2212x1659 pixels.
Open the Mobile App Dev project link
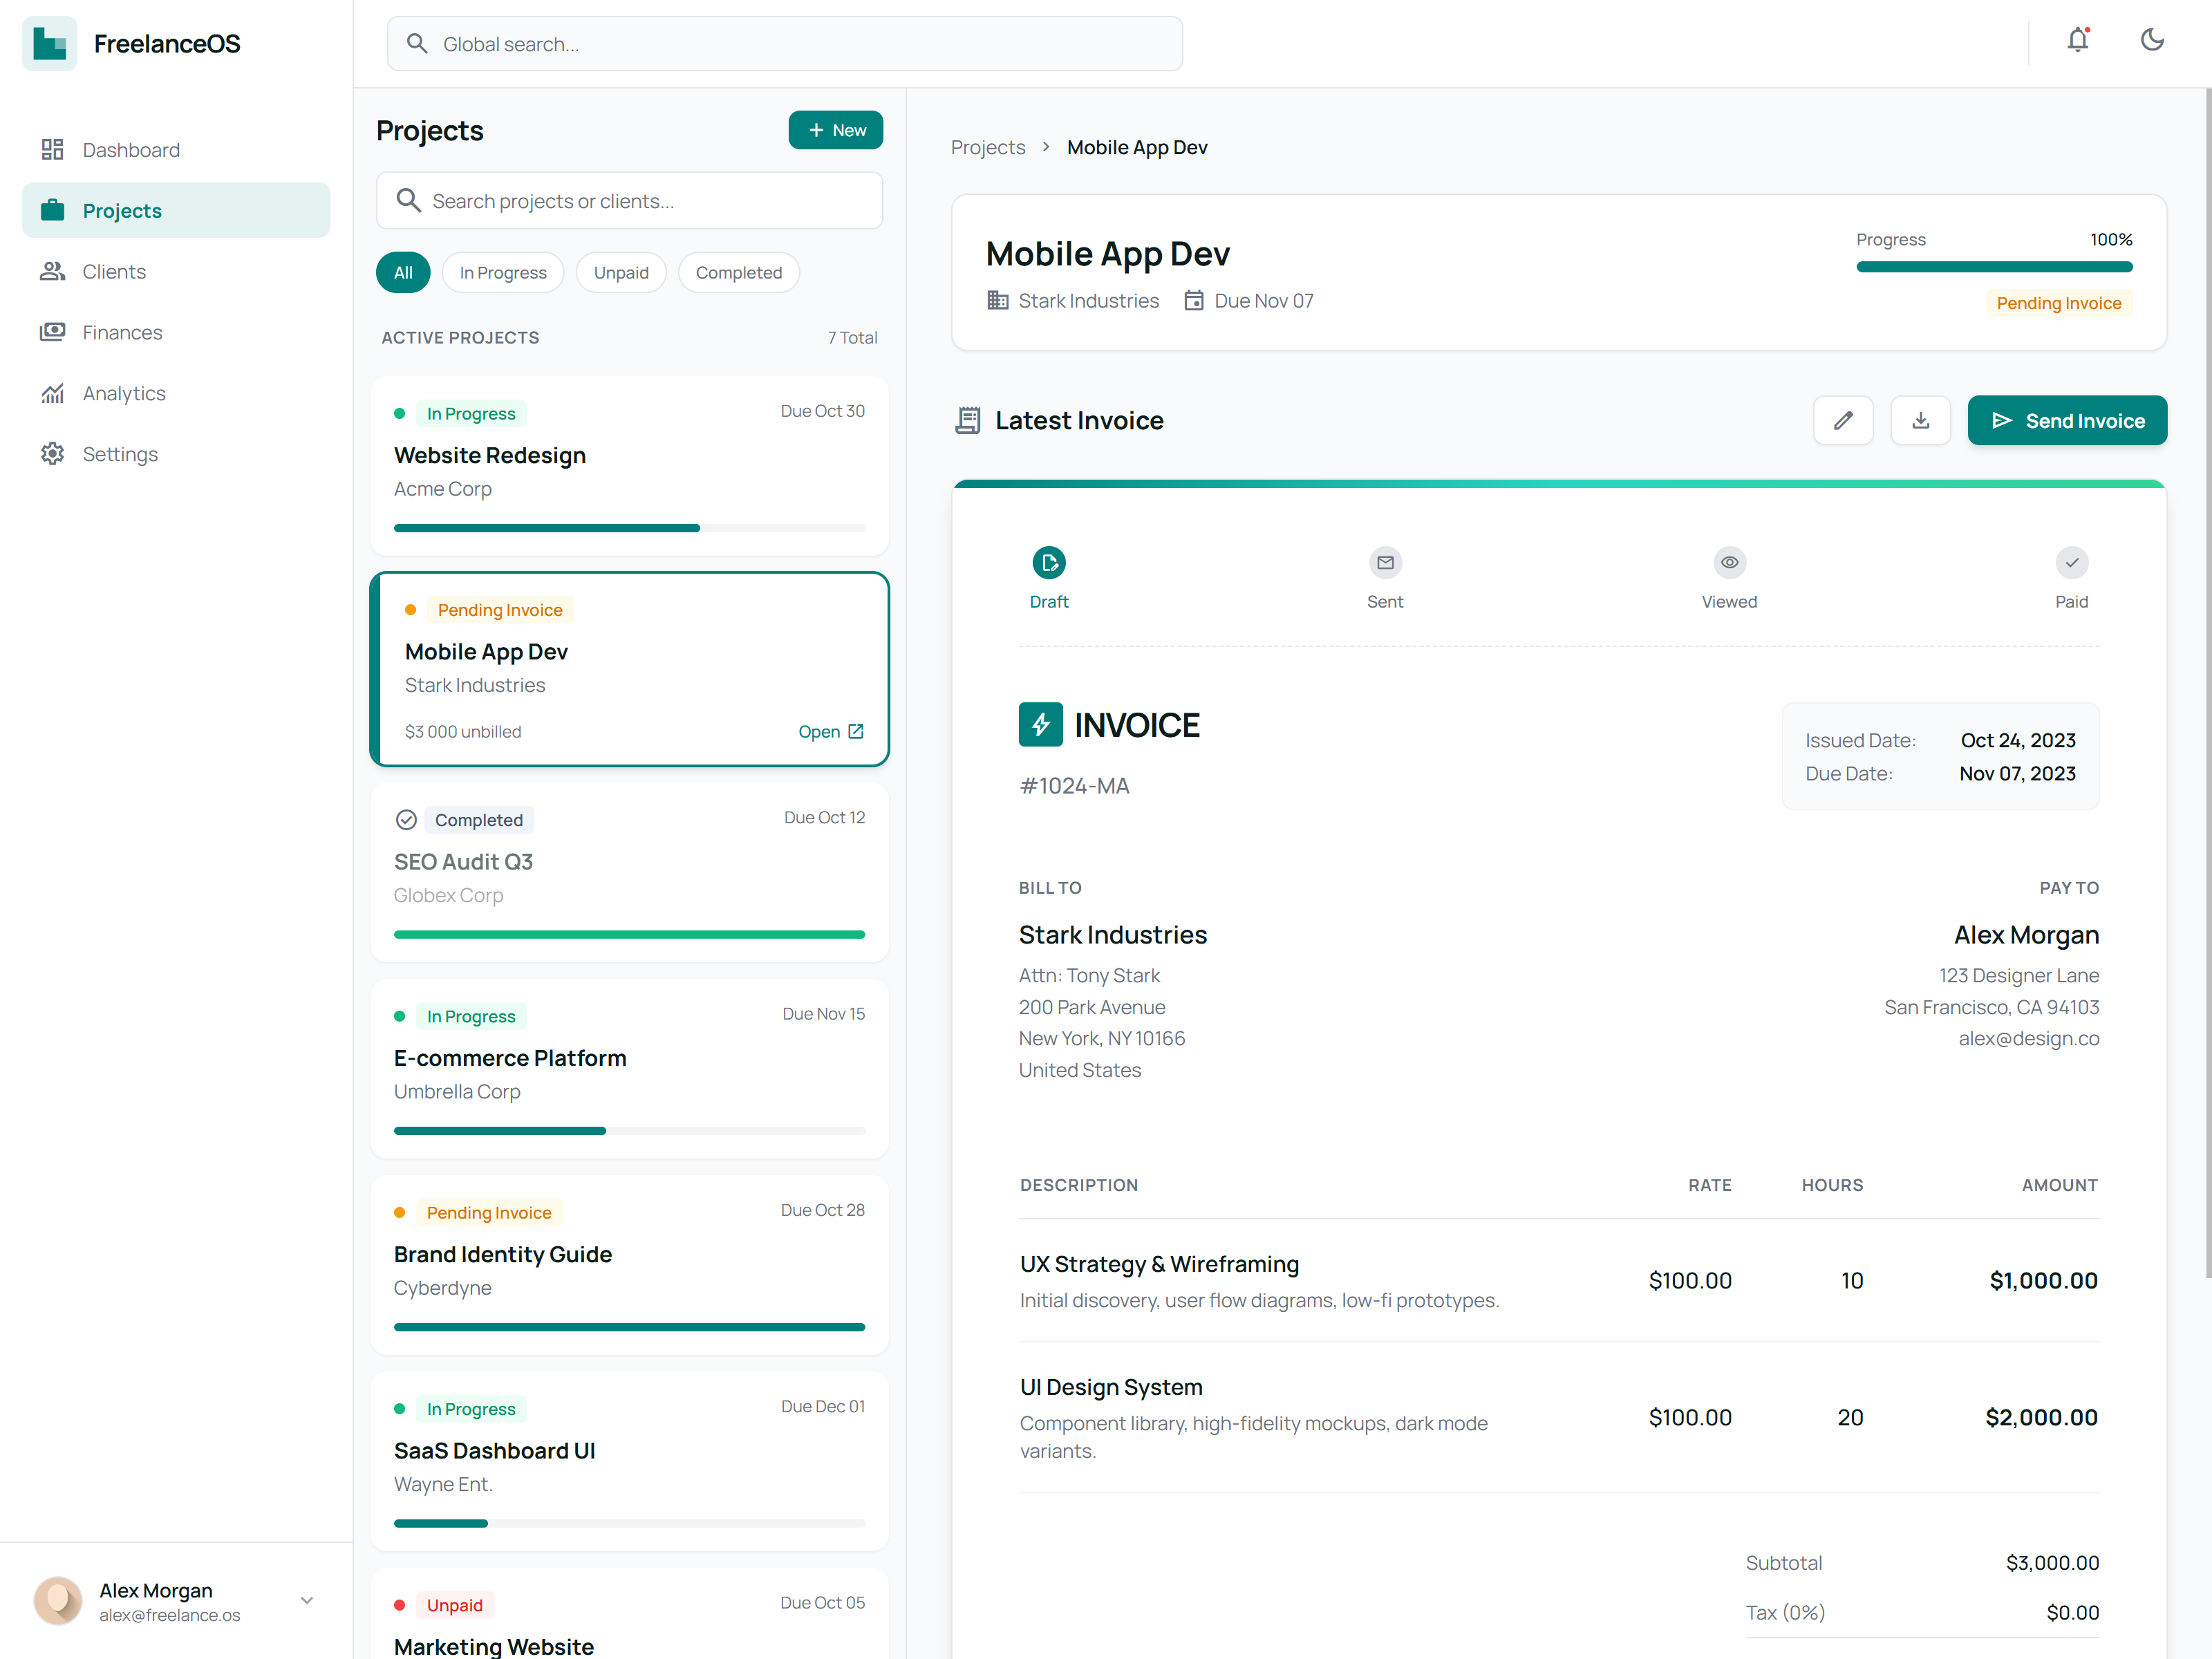830,732
